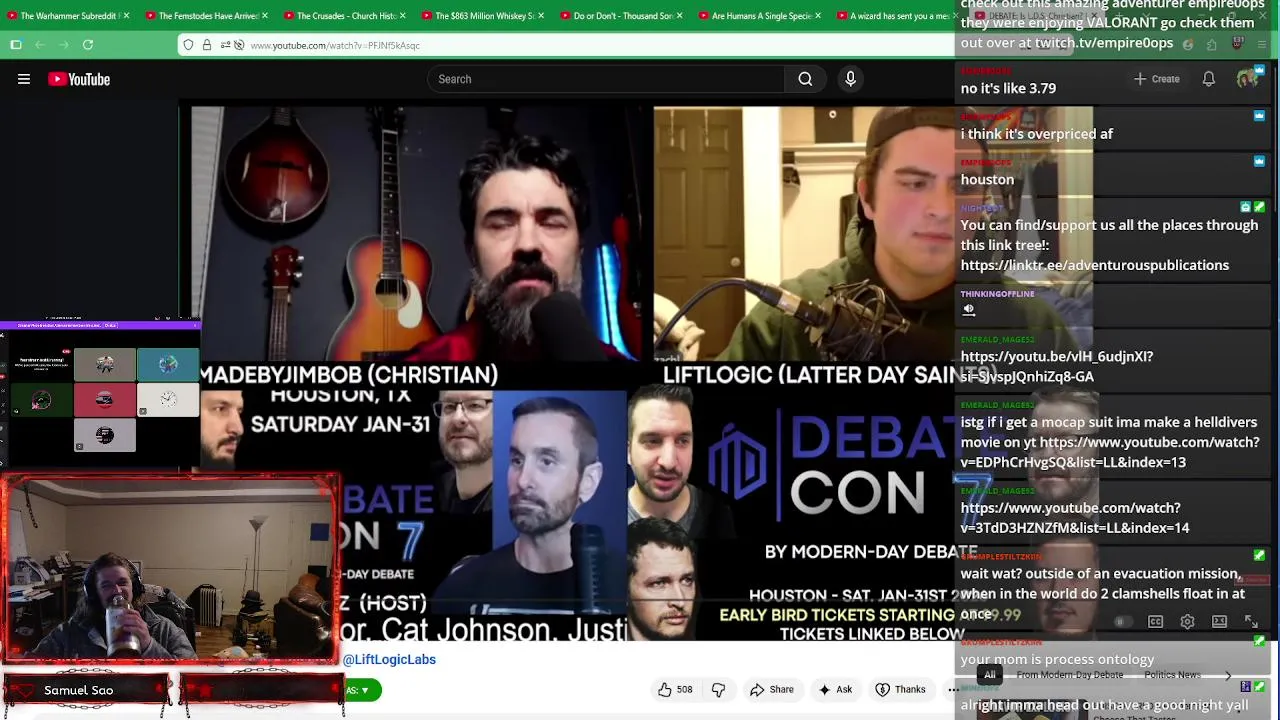Viewport: 1280px width, 720px height.
Task: Click chat message "your mom is process ontology"
Action: tap(1057, 659)
